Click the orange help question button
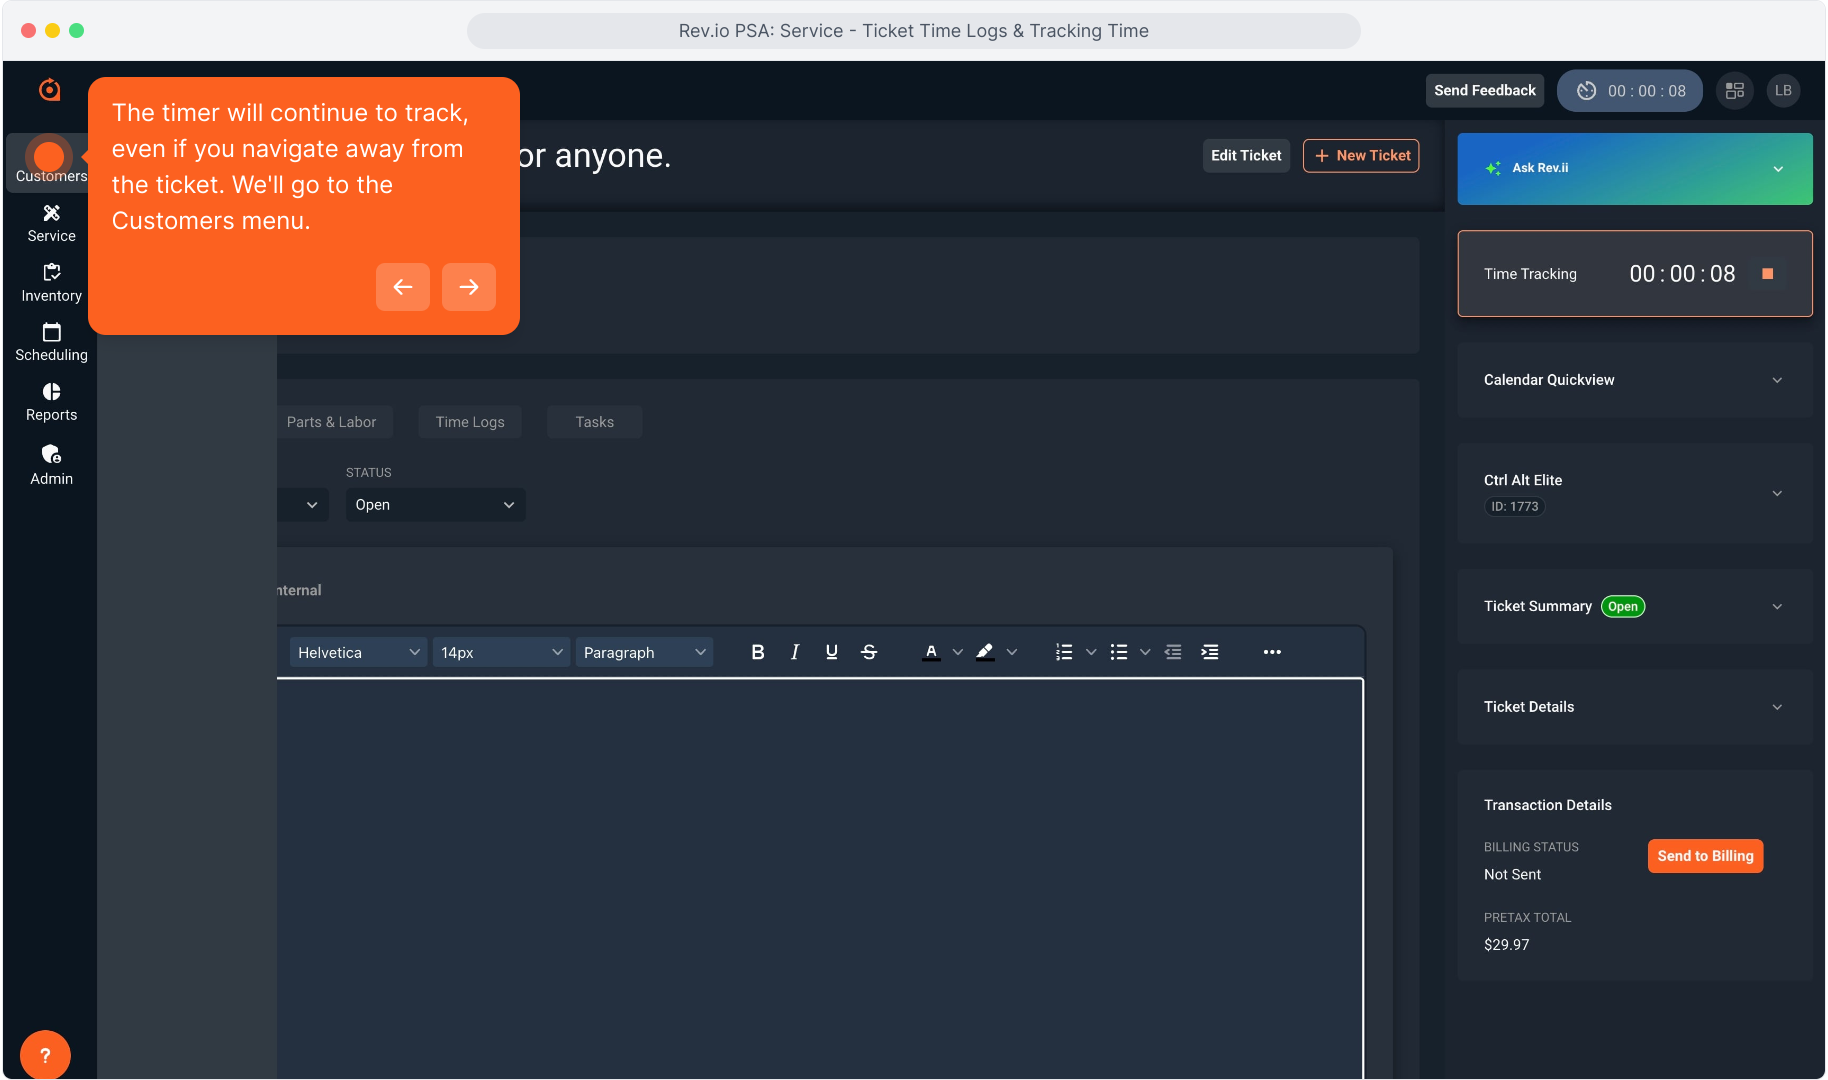The height and width of the screenshot is (1080, 1828). click(45, 1055)
